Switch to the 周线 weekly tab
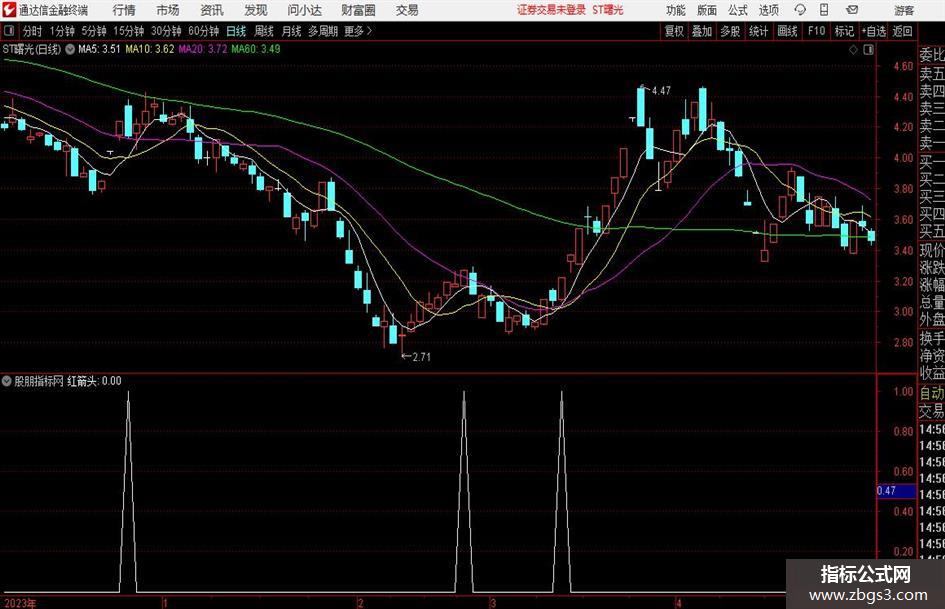945x609 pixels. 264,31
